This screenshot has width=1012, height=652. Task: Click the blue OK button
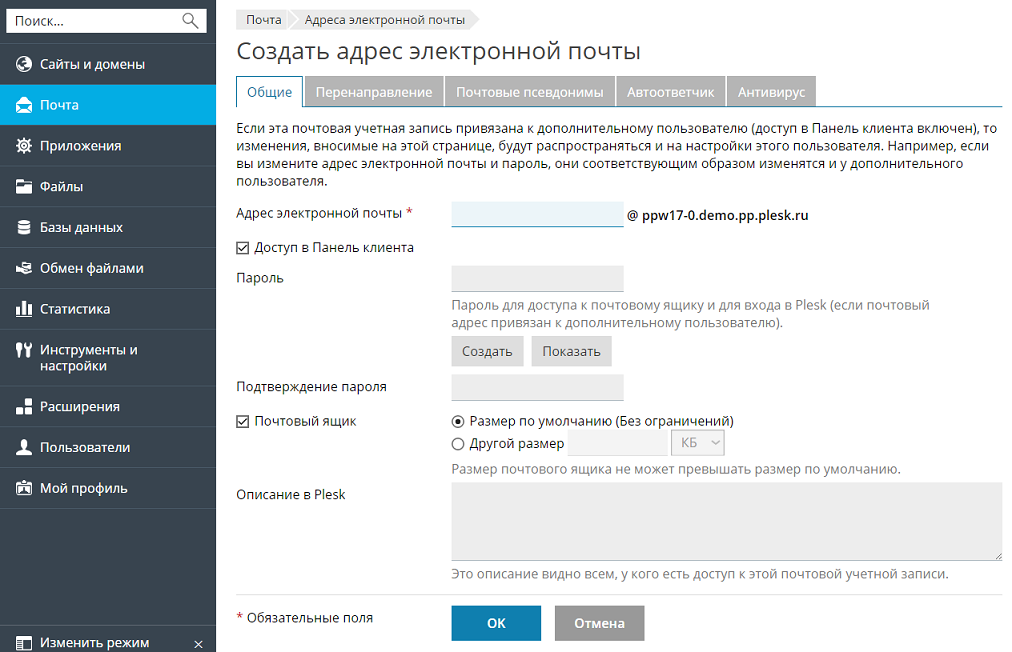(x=496, y=623)
